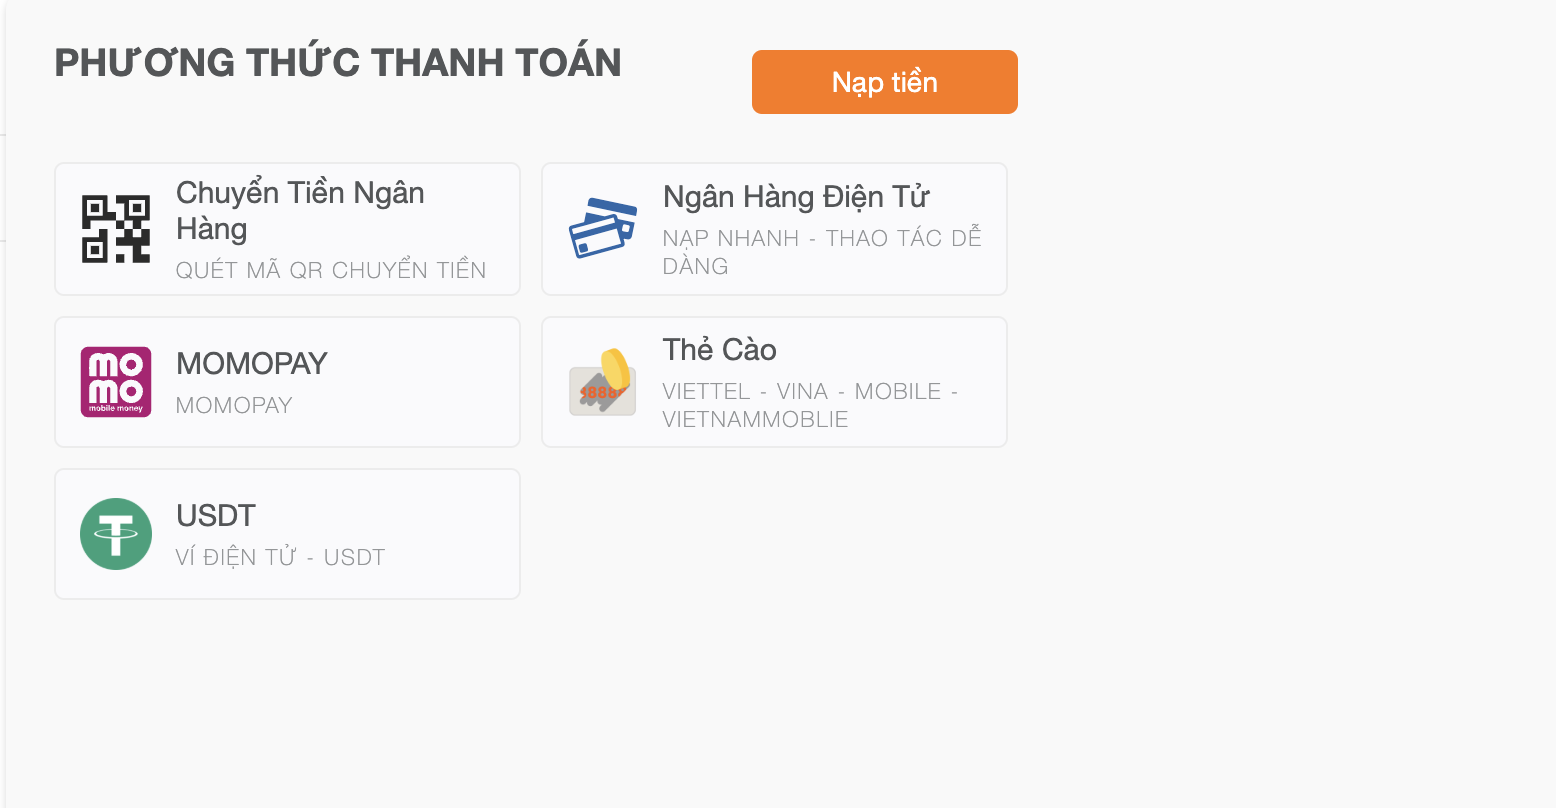This screenshot has height=808, width=1556.
Task: Pick the USDT title text
Action: point(216,515)
